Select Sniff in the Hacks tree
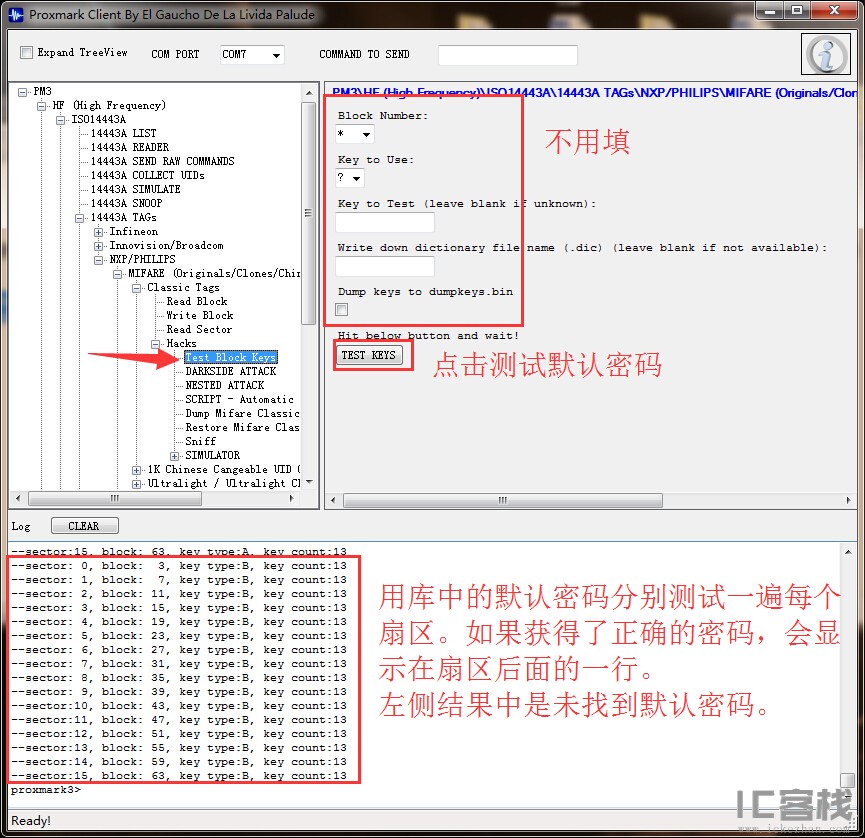 [x=200, y=441]
